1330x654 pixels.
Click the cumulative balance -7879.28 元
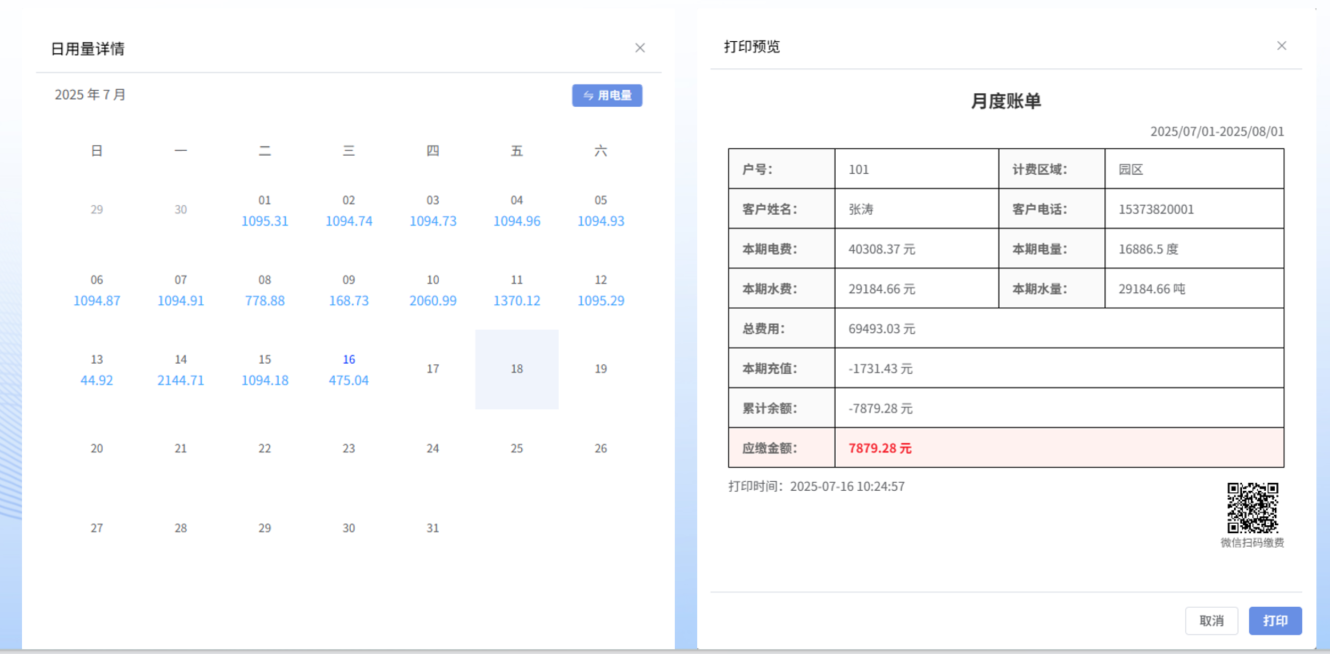[881, 409]
